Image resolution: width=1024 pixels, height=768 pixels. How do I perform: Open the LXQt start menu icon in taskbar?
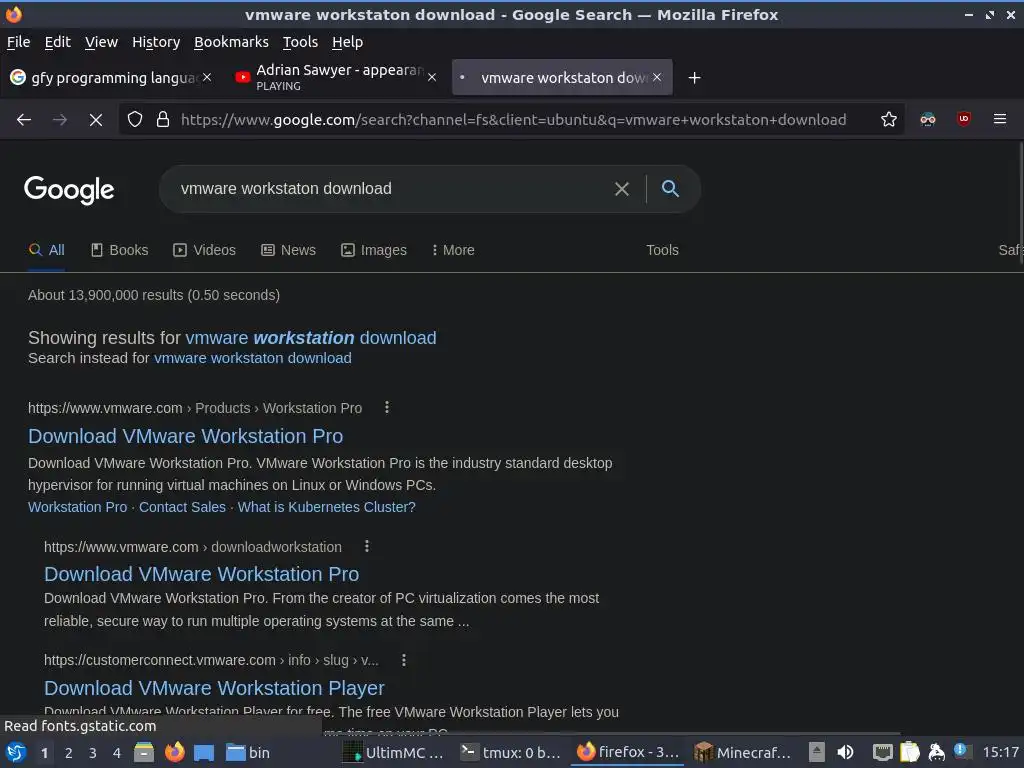pos(16,752)
